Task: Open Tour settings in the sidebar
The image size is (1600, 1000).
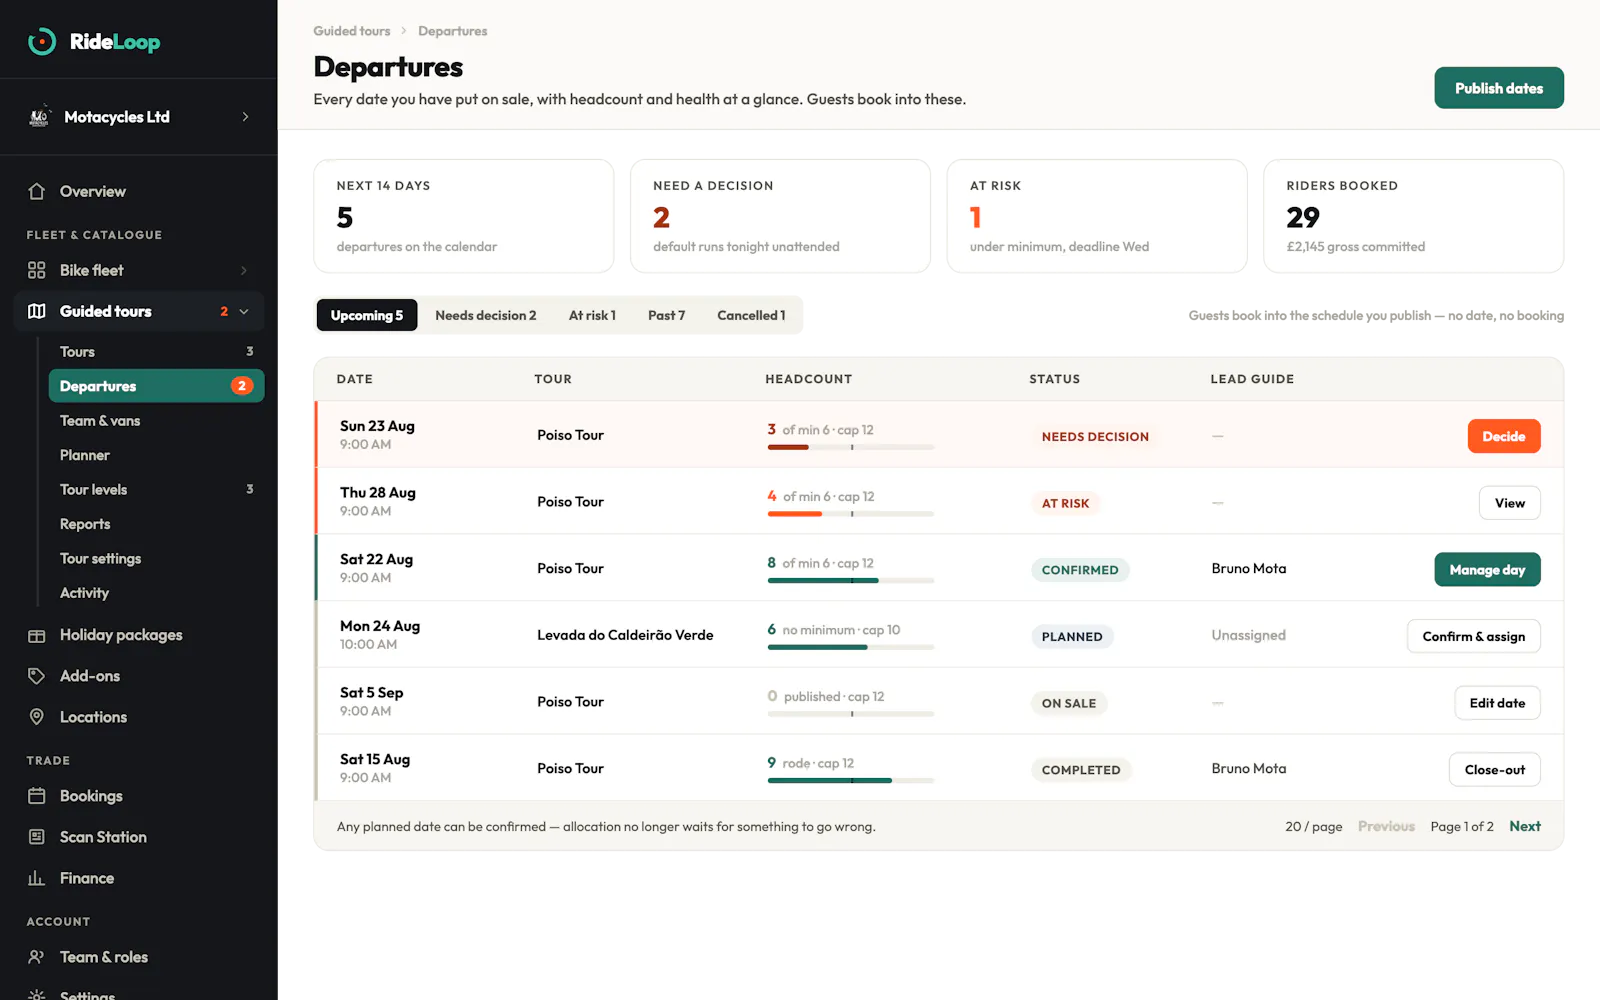Action: [x=156, y=559]
